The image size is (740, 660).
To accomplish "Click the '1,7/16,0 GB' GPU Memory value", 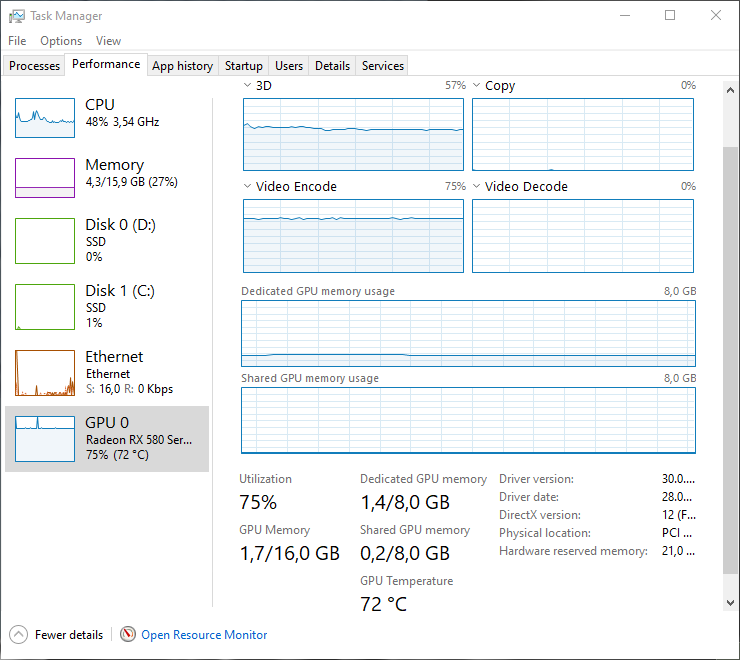I will tap(289, 553).
